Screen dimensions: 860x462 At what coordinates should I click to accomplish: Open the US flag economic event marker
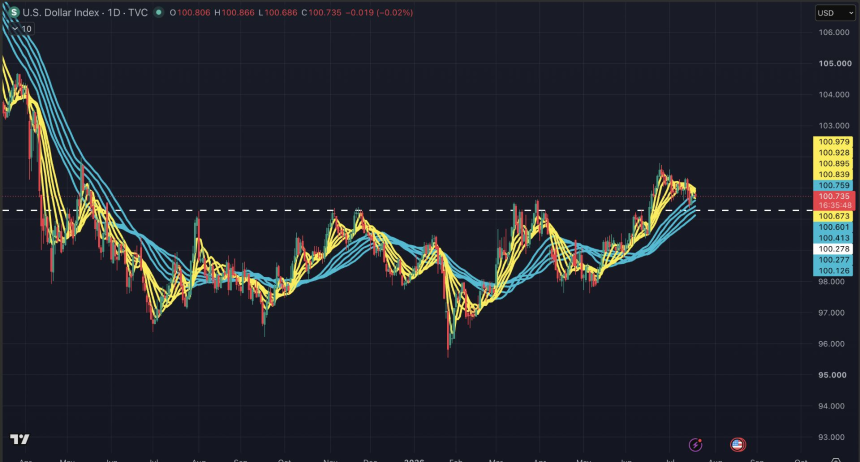738,444
